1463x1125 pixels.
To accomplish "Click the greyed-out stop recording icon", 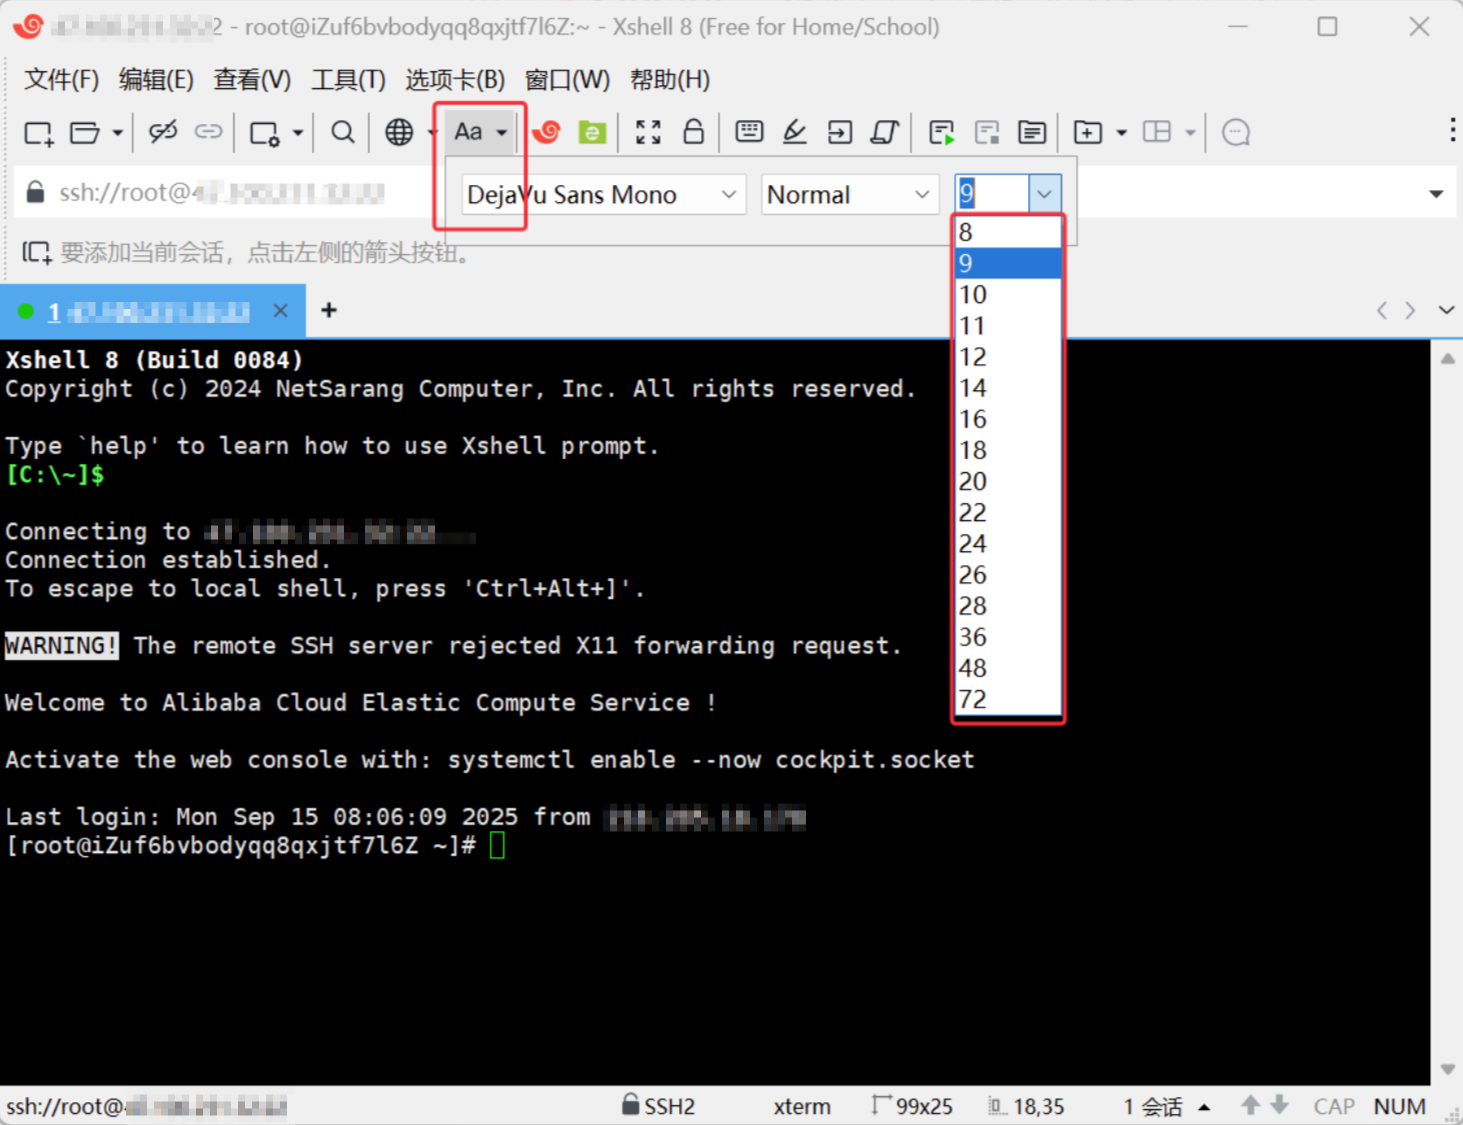I will [x=987, y=132].
